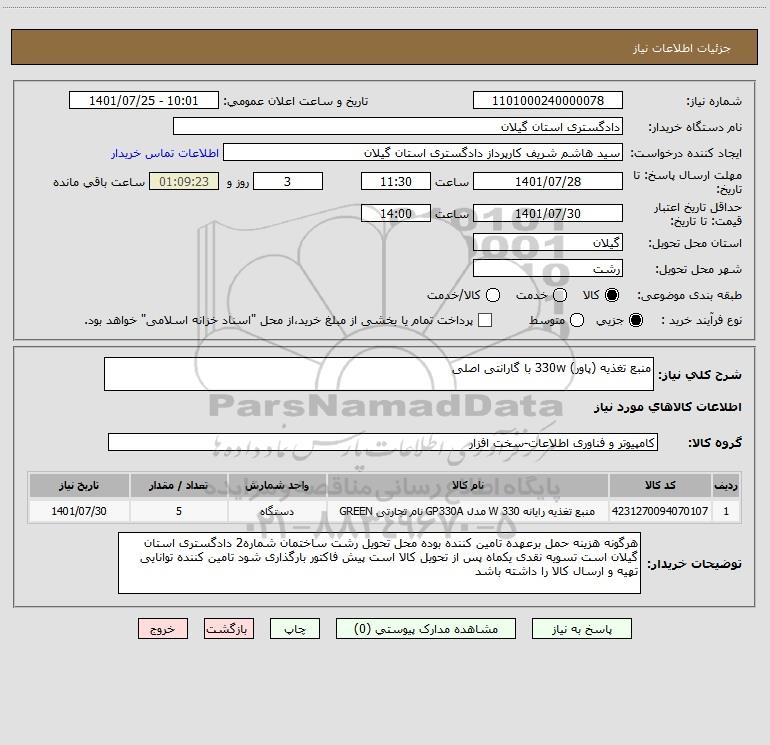
Task: Open the اطلاعات تماس خریدار link
Action: 165,153
